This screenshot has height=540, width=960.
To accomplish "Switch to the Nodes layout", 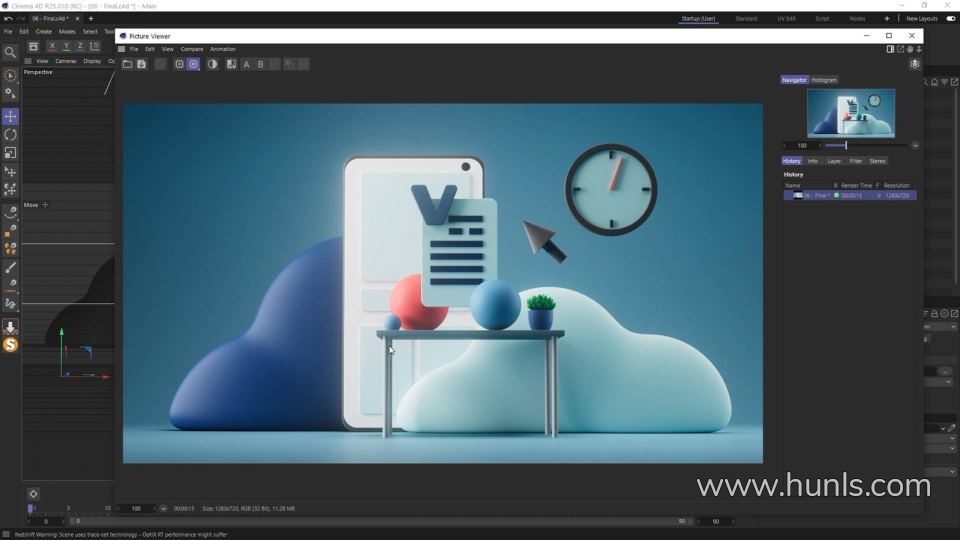I will (x=857, y=19).
